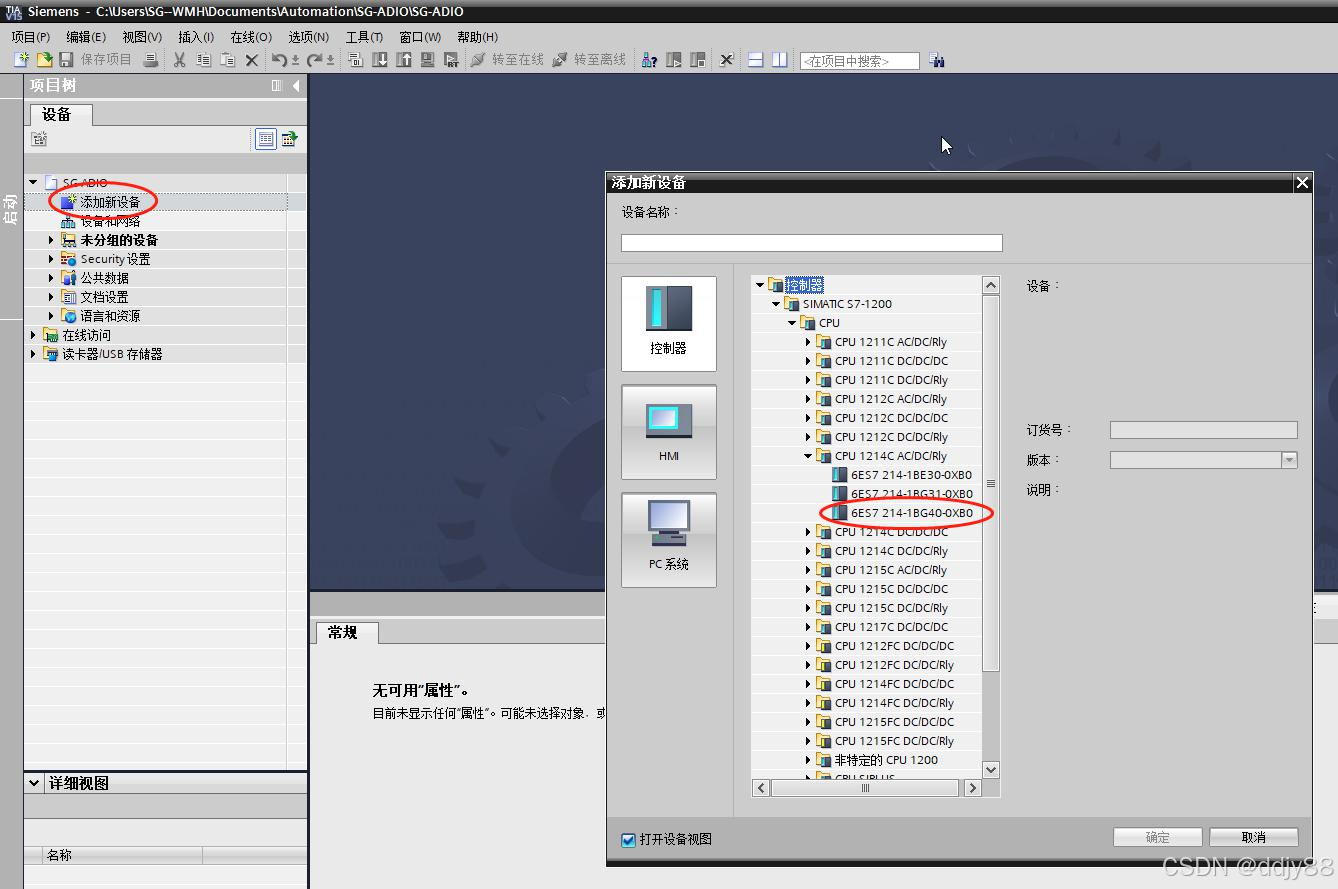Open accessible devices from the toolbar
Screen dimensions: 1338x889
click(x=649, y=60)
